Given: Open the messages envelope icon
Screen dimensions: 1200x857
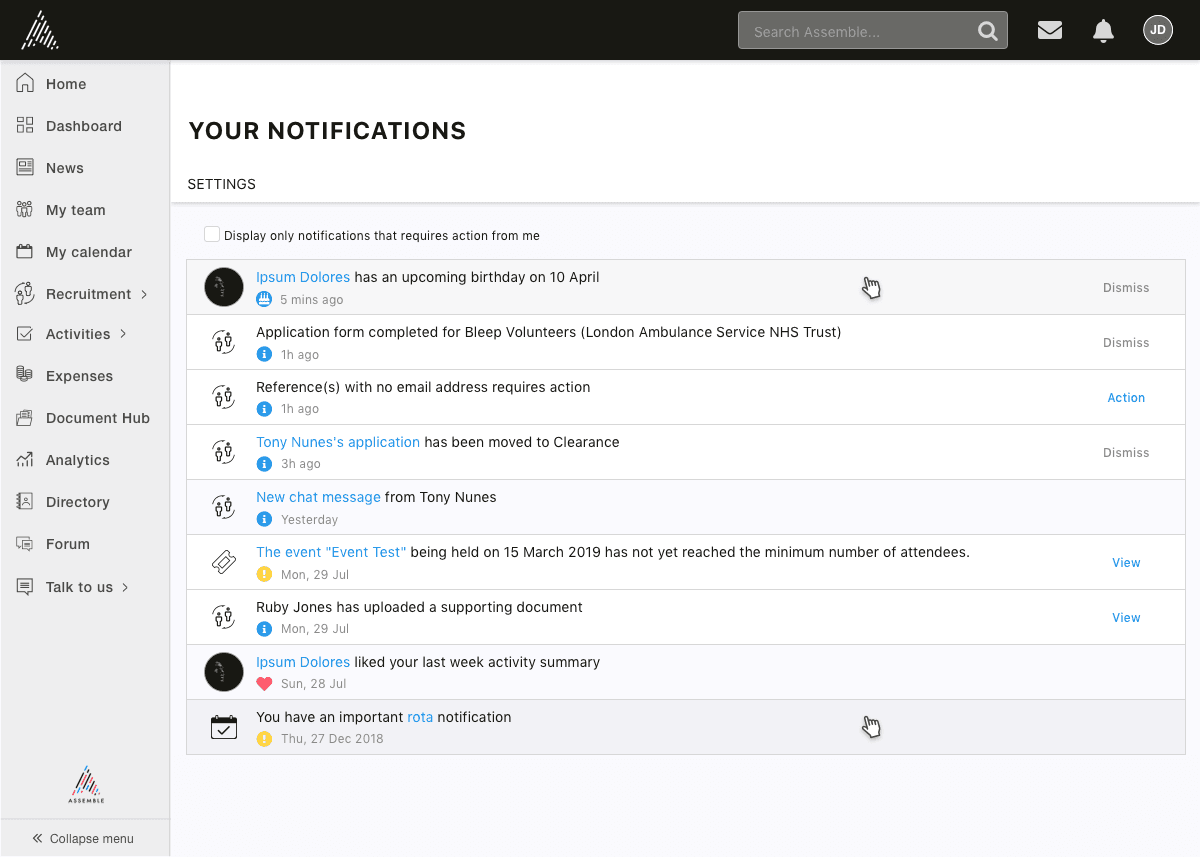Looking at the screenshot, I should pyautogui.click(x=1050, y=30).
